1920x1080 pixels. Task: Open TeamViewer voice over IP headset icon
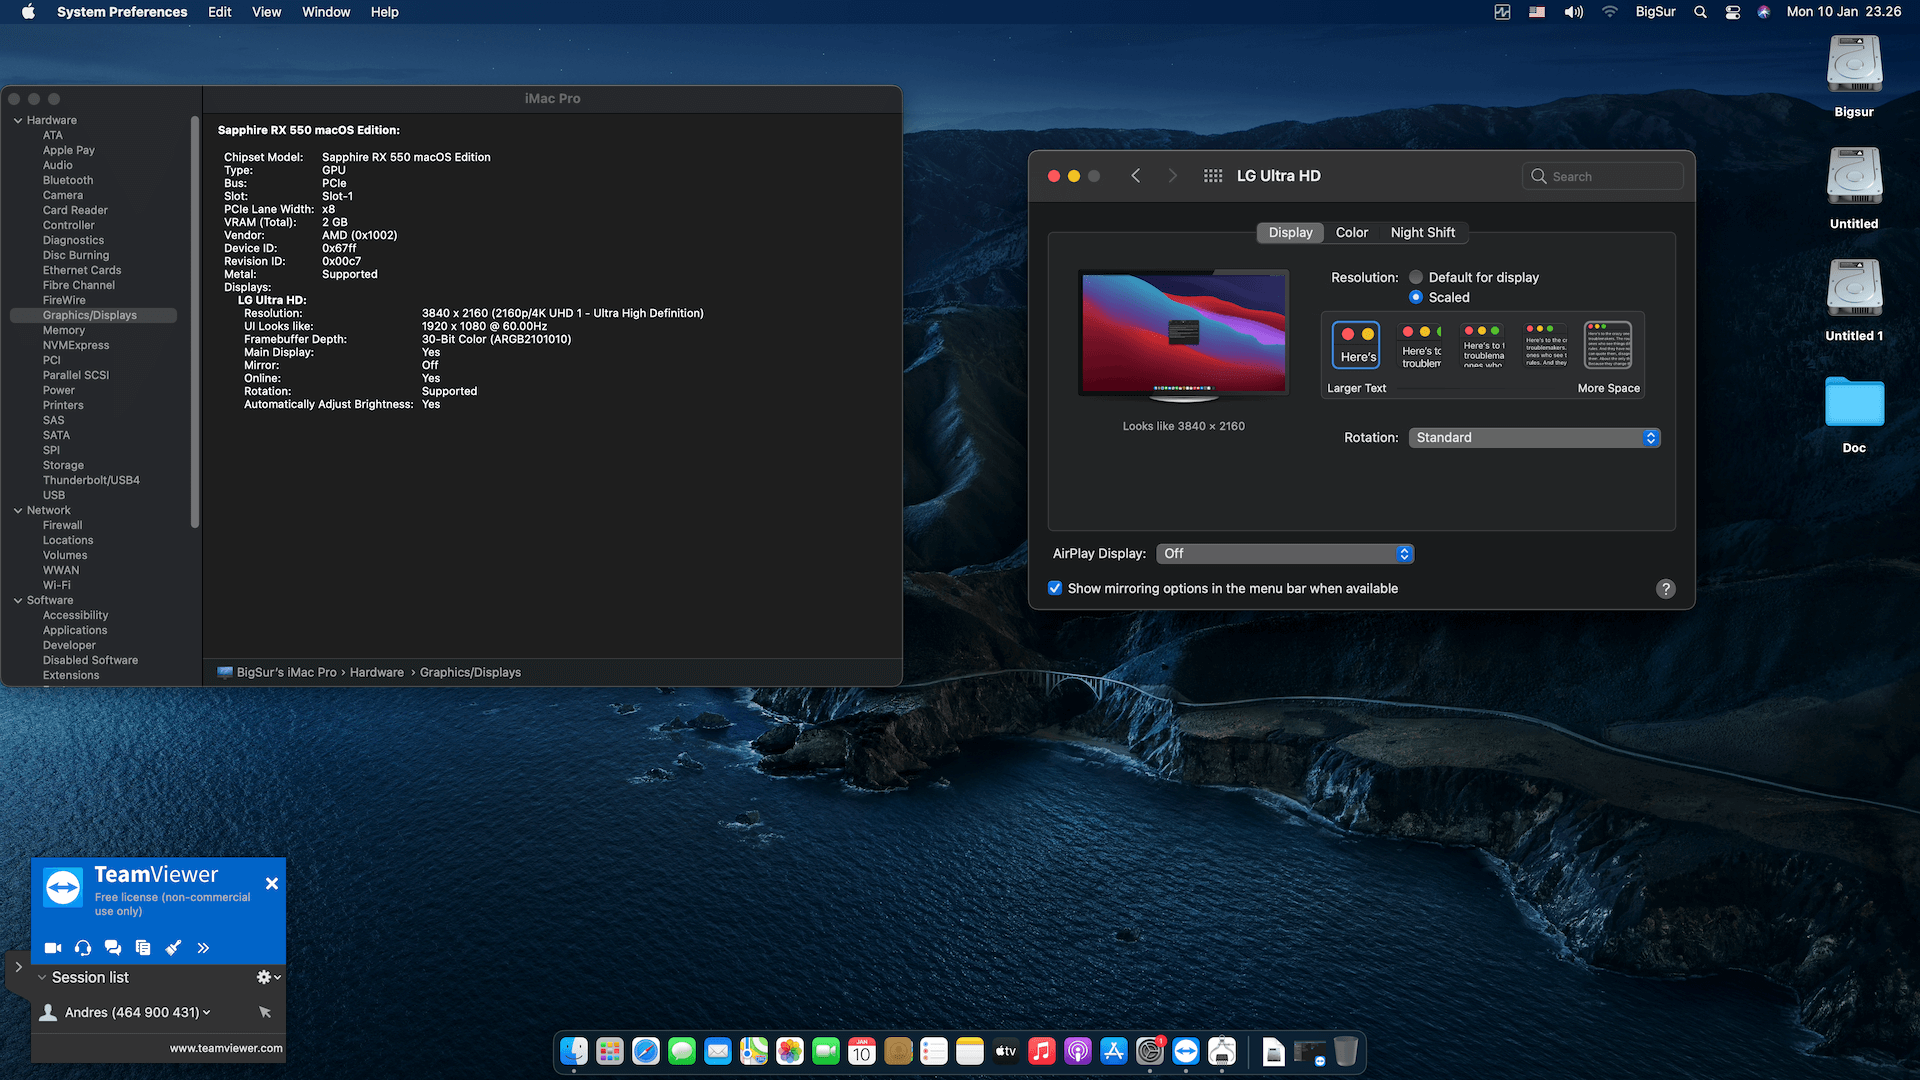83,947
